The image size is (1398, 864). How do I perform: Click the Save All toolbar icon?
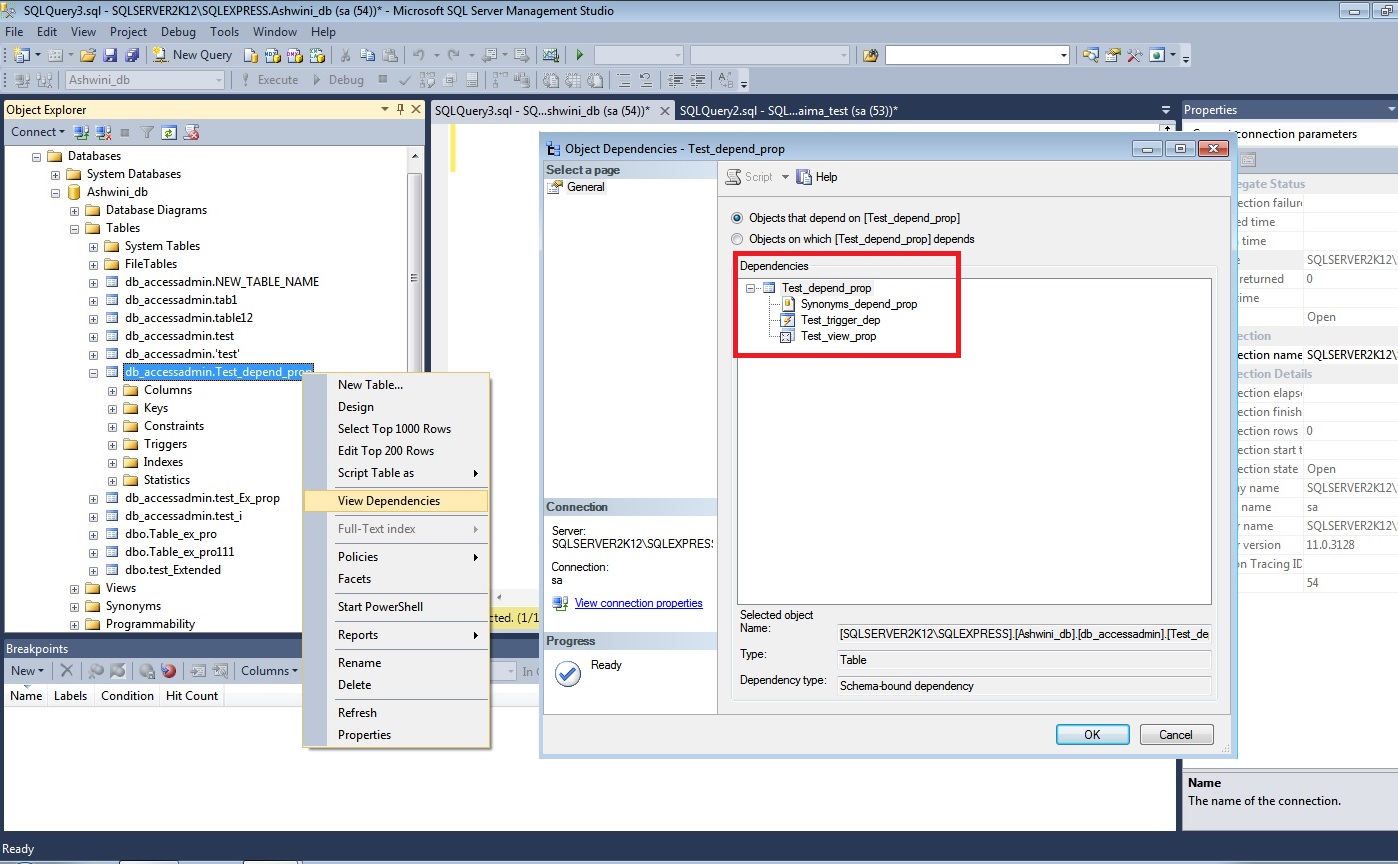point(131,55)
